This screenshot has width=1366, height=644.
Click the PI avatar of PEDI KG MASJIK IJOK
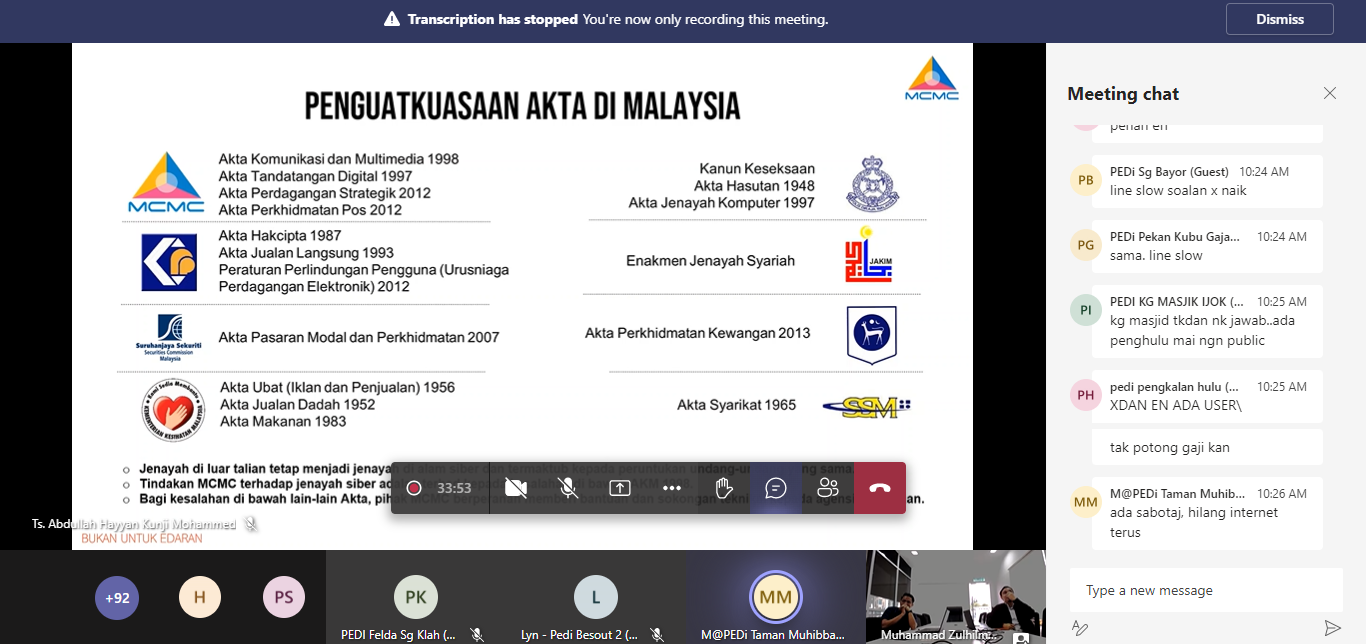pyautogui.click(x=1085, y=310)
